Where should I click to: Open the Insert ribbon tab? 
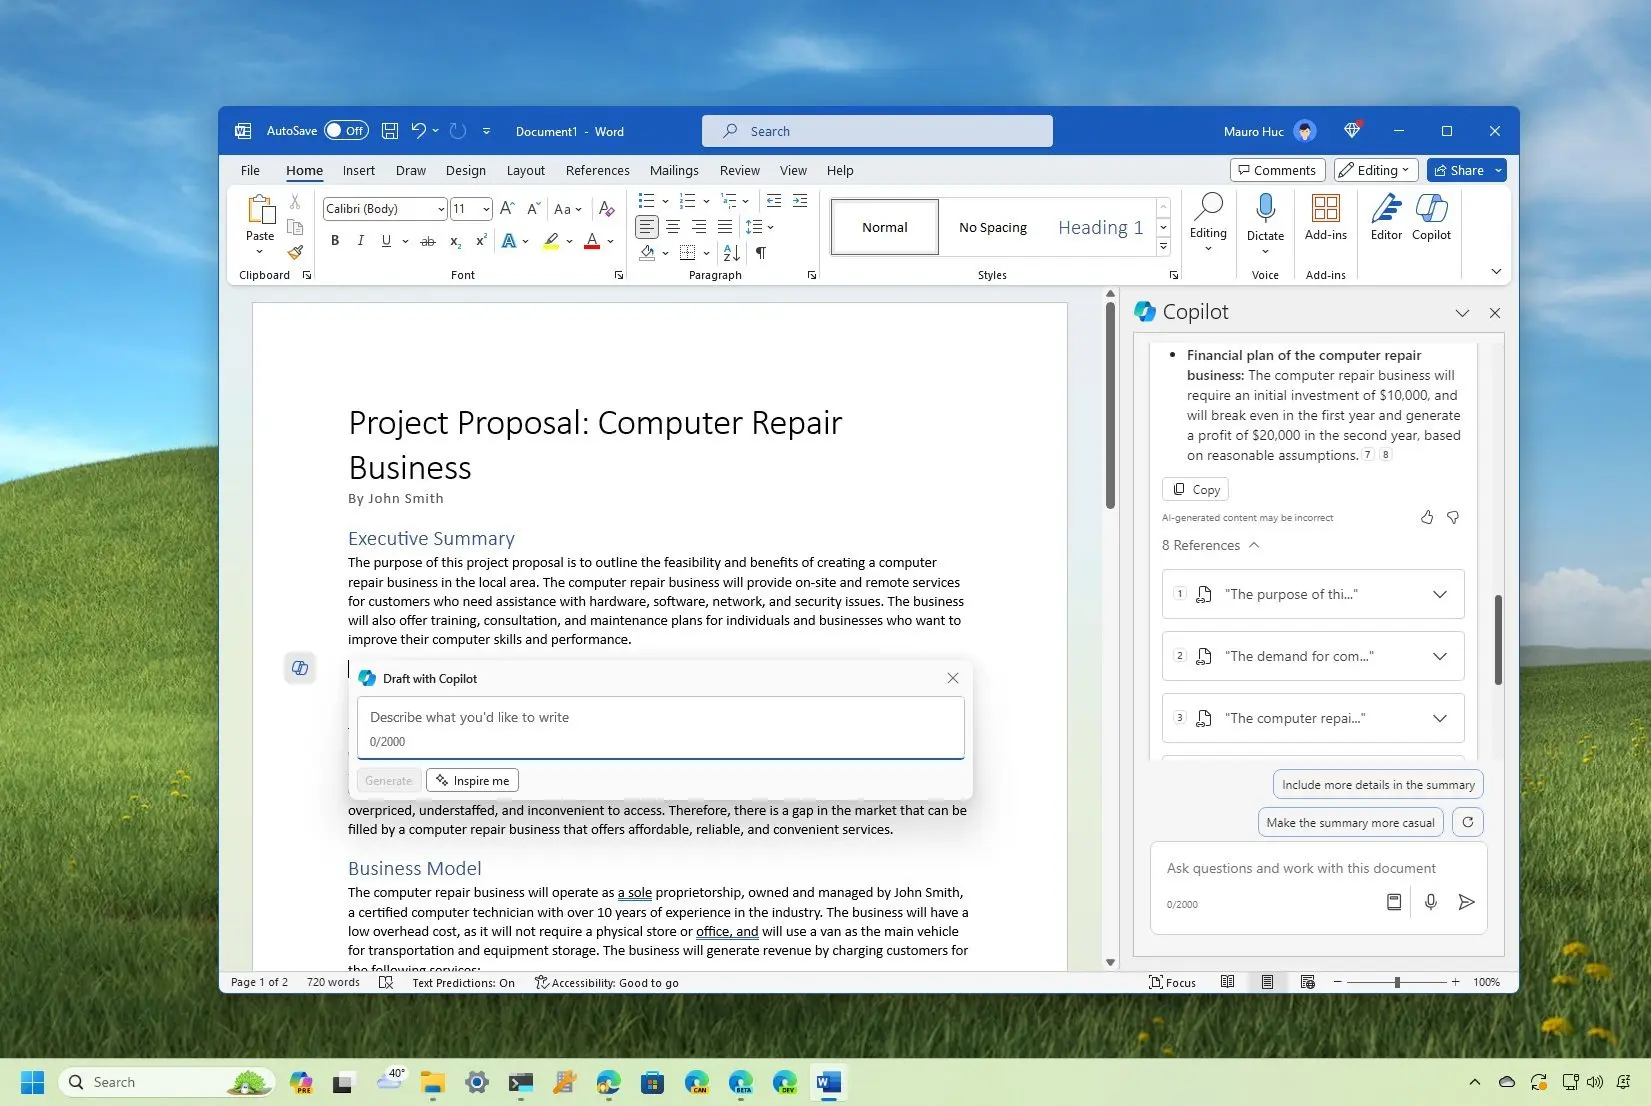358,170
